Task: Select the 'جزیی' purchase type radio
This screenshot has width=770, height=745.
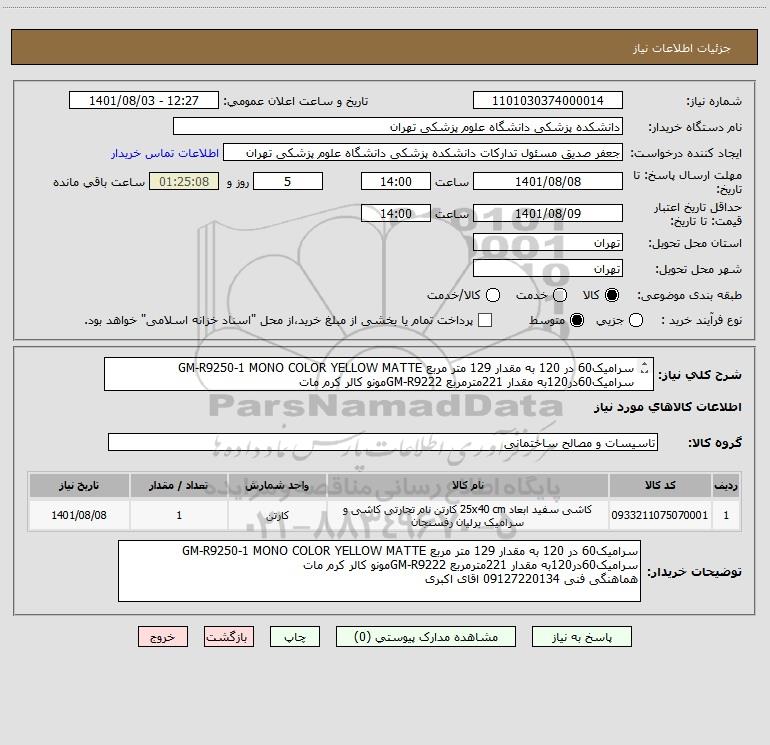Action: pyautogui.click(x=636, y=321)
